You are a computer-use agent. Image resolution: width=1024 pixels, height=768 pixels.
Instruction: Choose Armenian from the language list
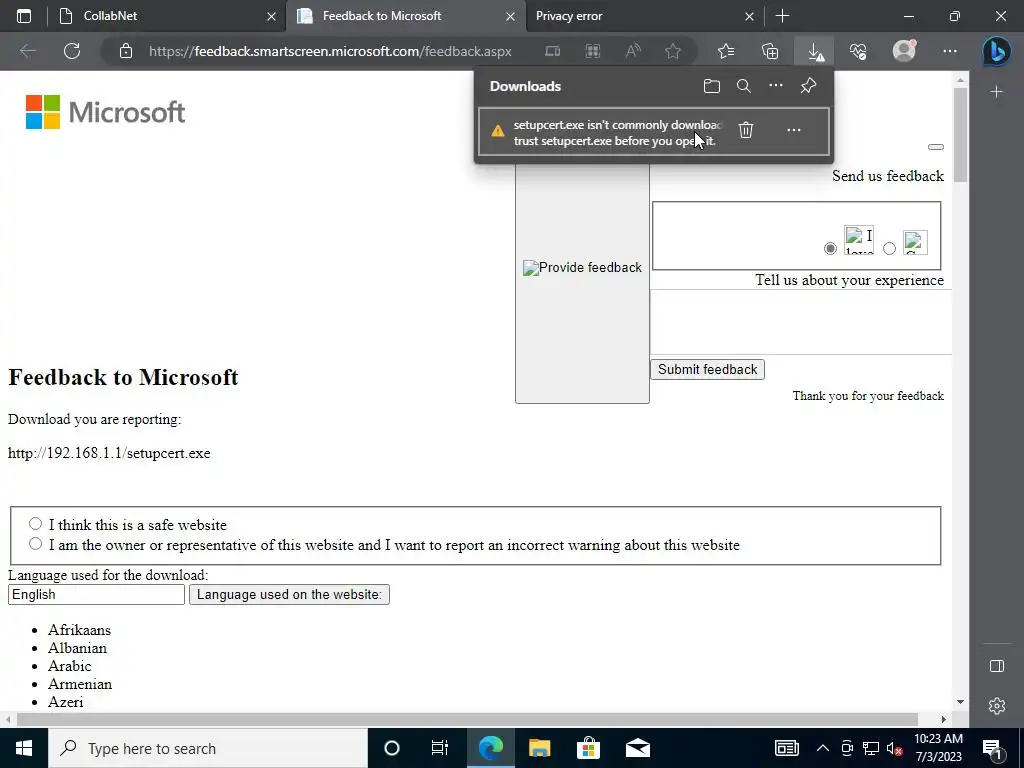point(80,684)
